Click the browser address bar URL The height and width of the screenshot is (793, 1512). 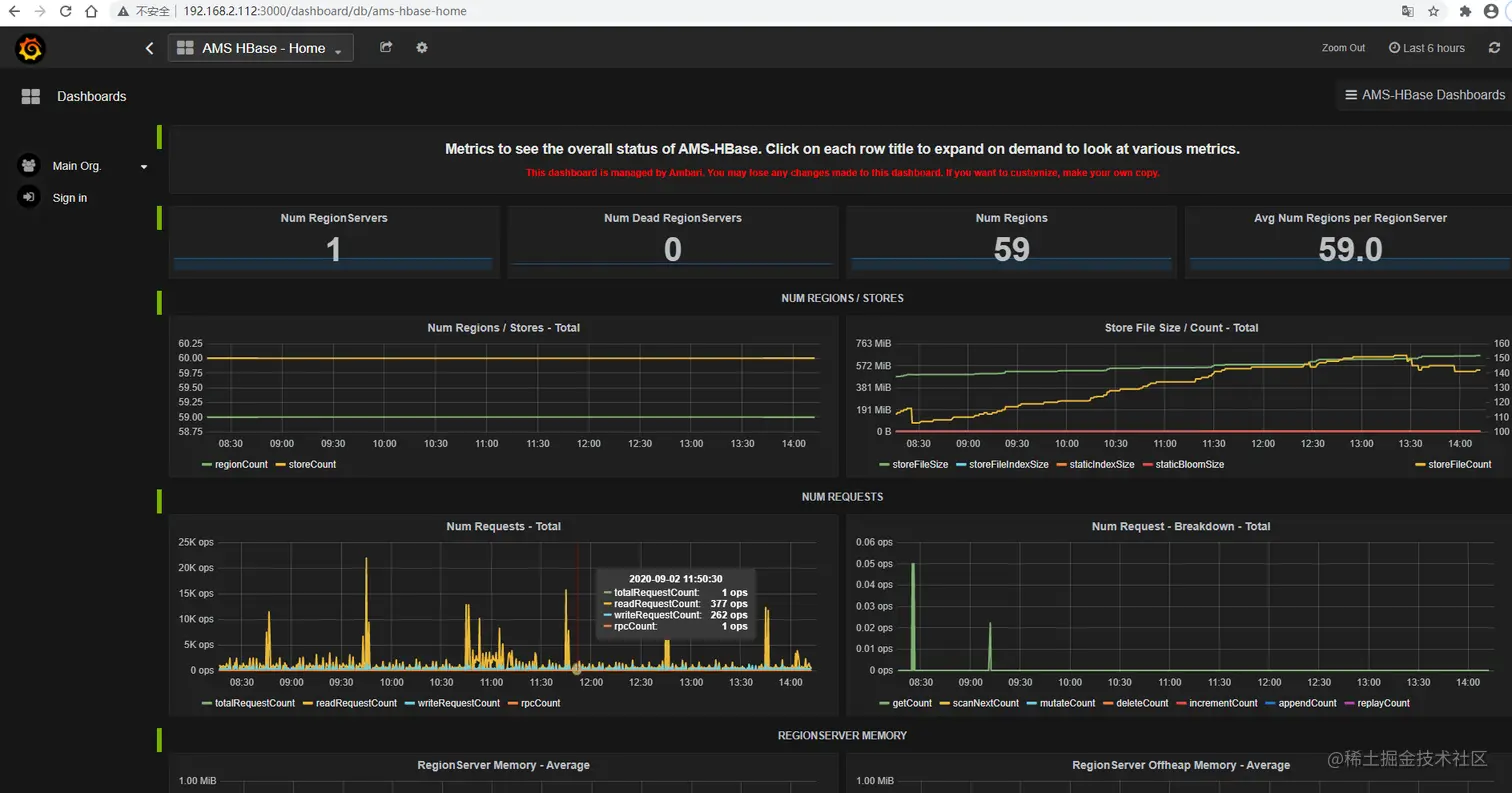click(325, 11)
